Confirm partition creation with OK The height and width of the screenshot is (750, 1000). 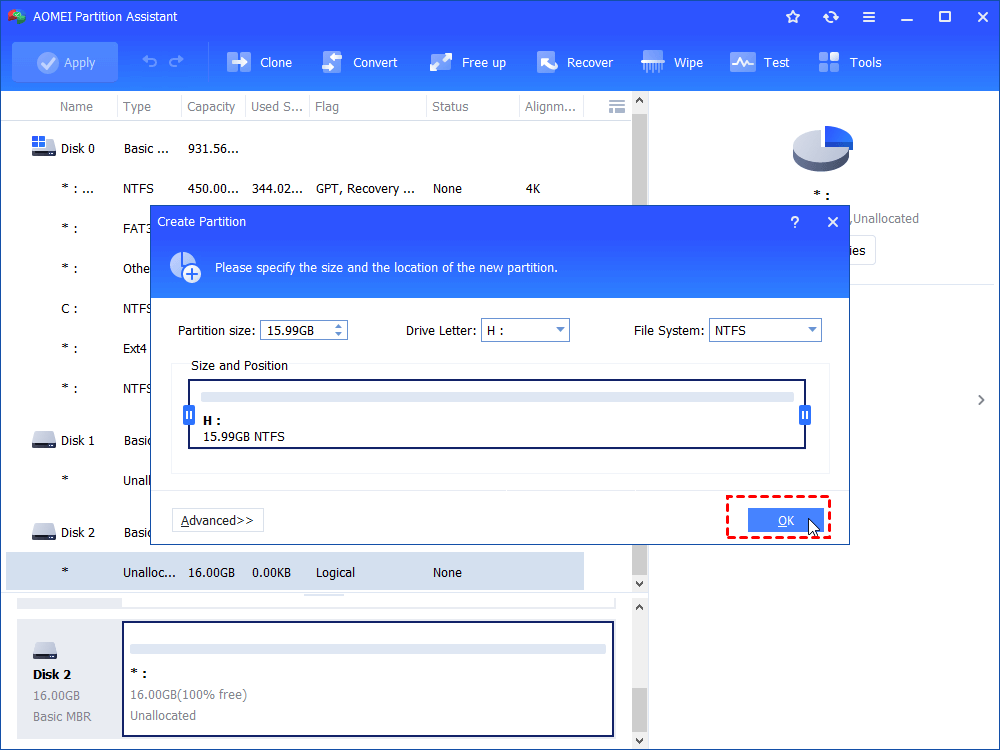pyautogui.click(x=786, y=520)
